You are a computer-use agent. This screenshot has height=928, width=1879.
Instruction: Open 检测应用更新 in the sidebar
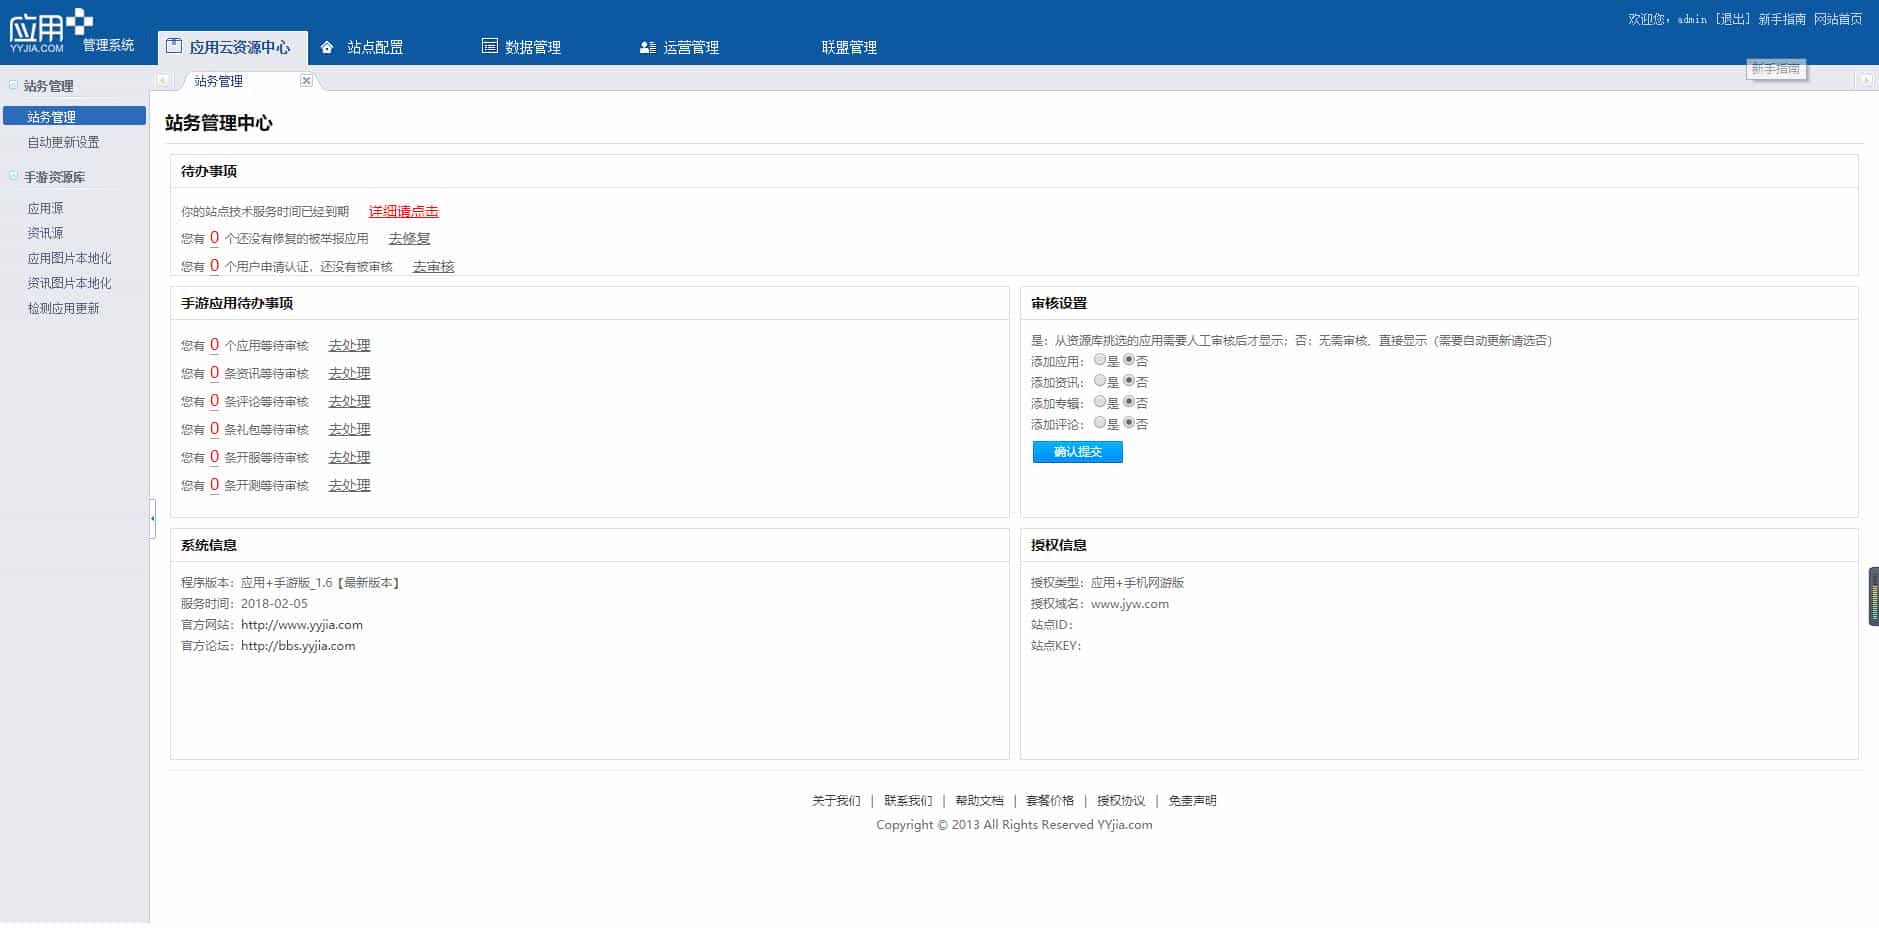click(x=63, y=308)
